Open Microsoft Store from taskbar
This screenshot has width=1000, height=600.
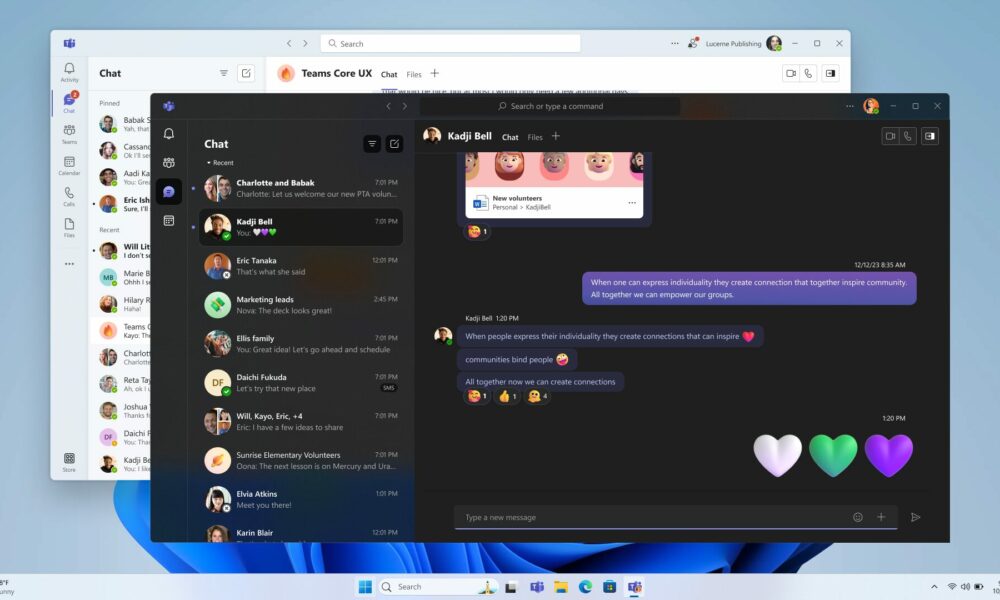coord(610,587)
